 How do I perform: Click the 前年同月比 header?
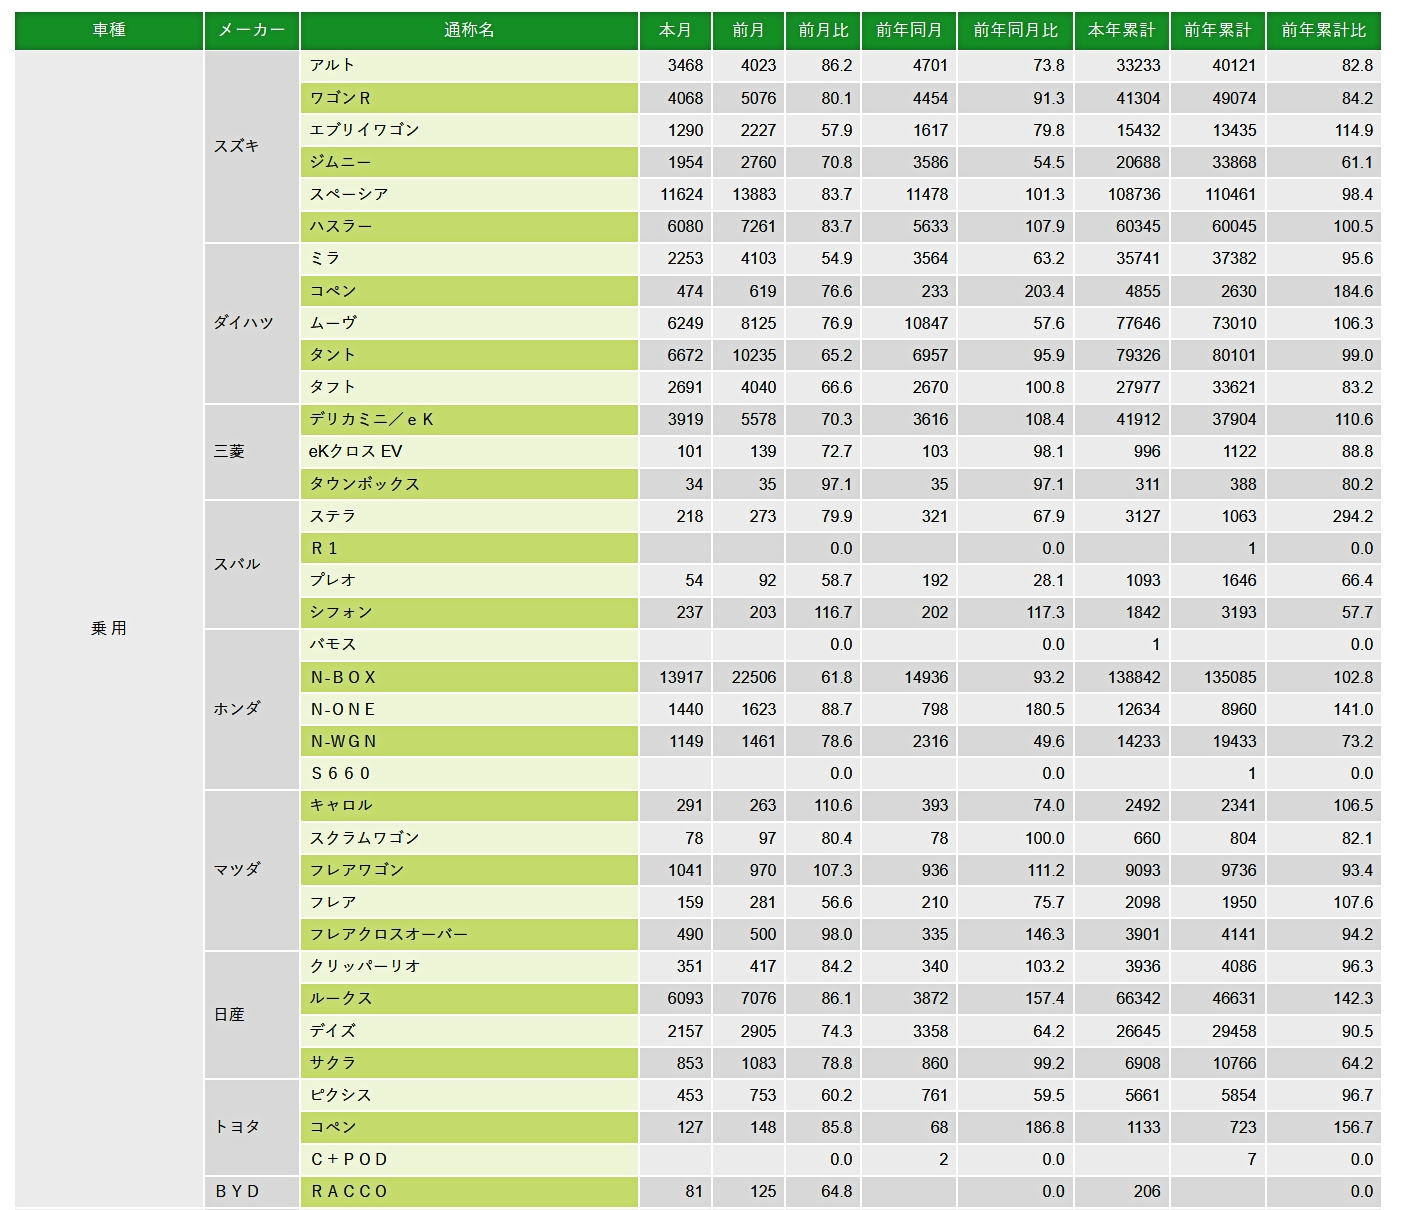coord(1015,31)
